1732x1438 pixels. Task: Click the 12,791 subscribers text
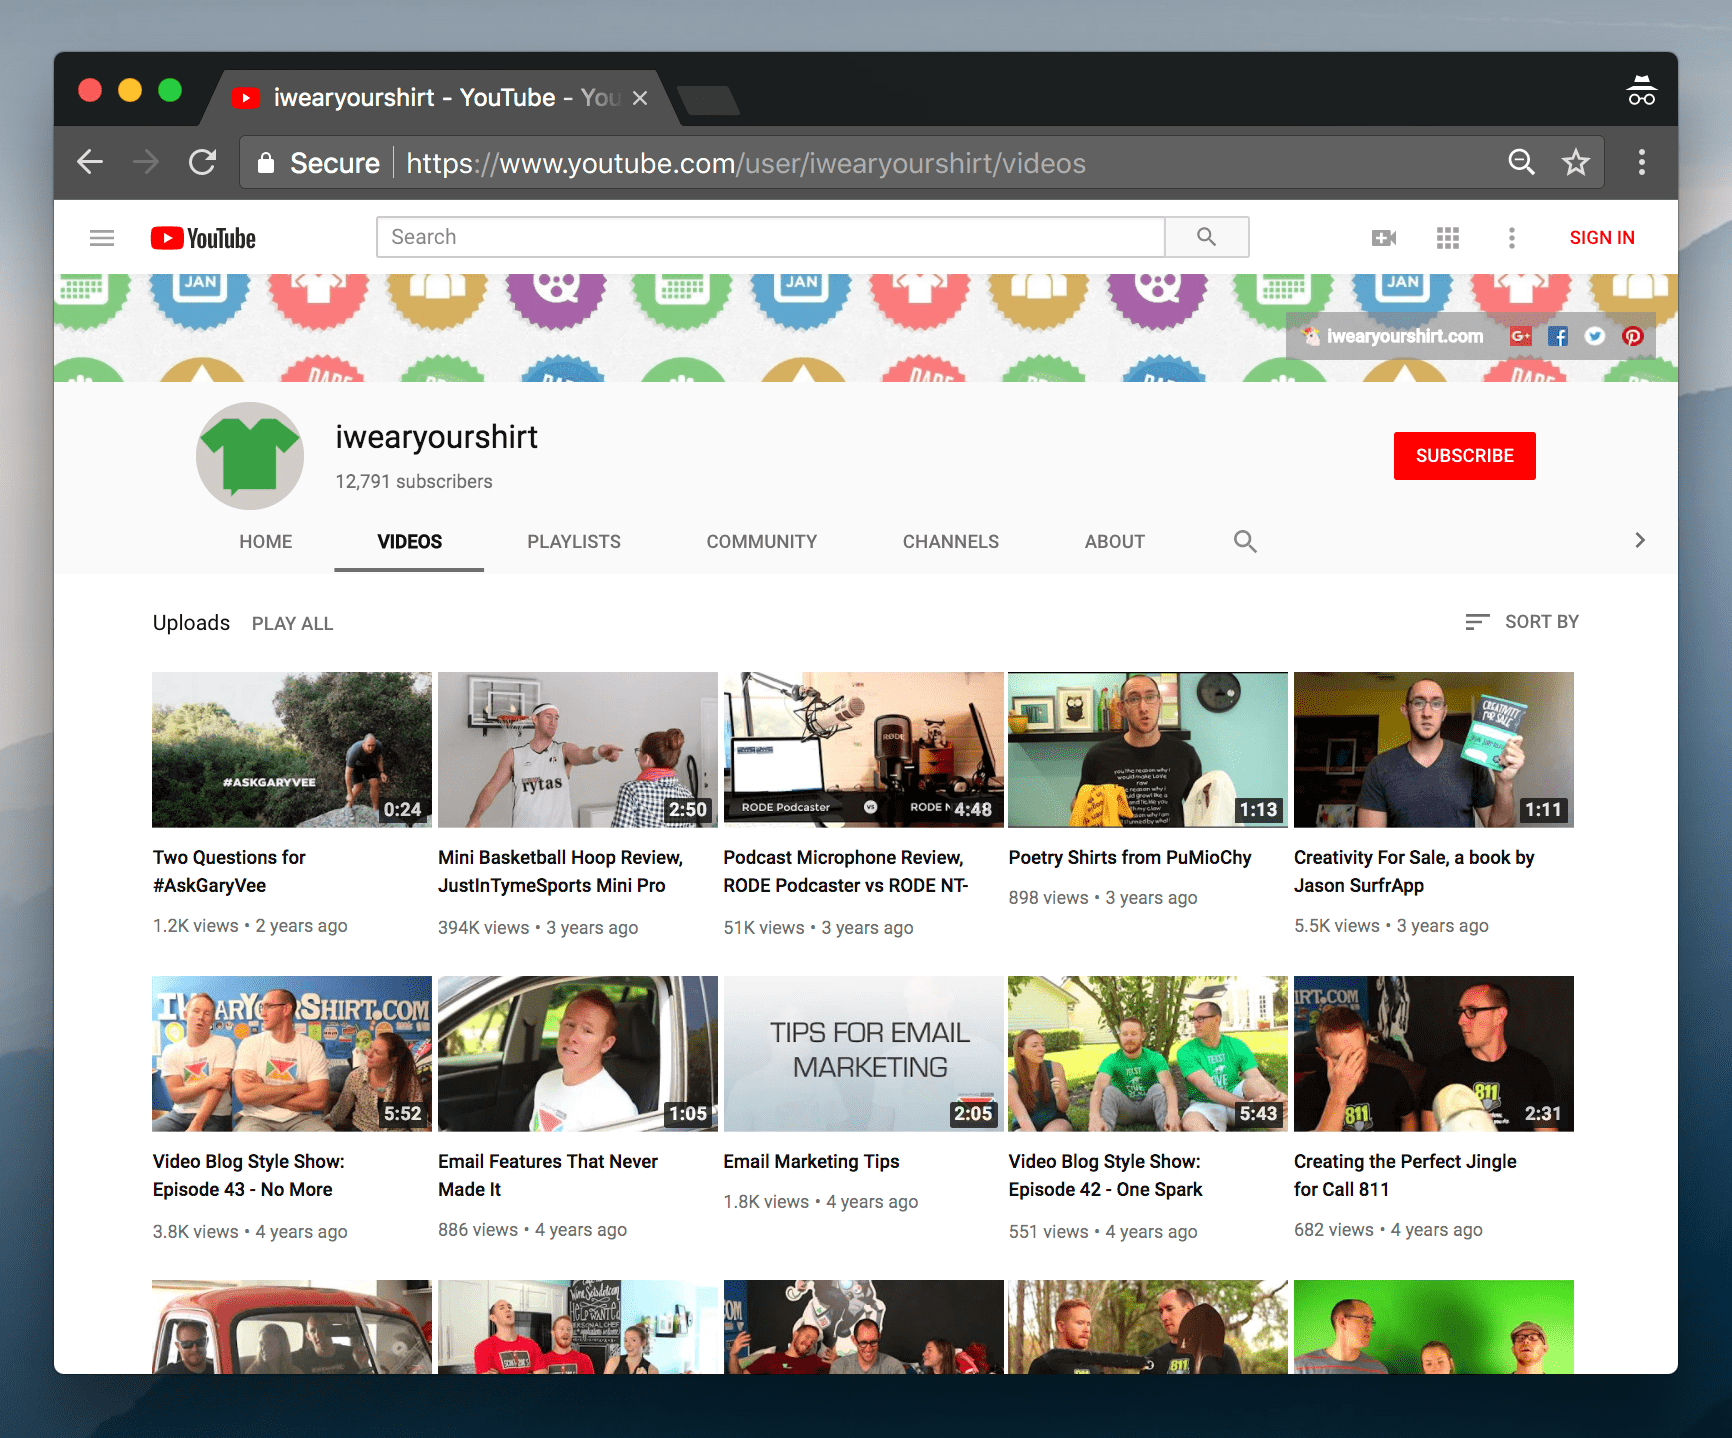(x=414, y=481)
